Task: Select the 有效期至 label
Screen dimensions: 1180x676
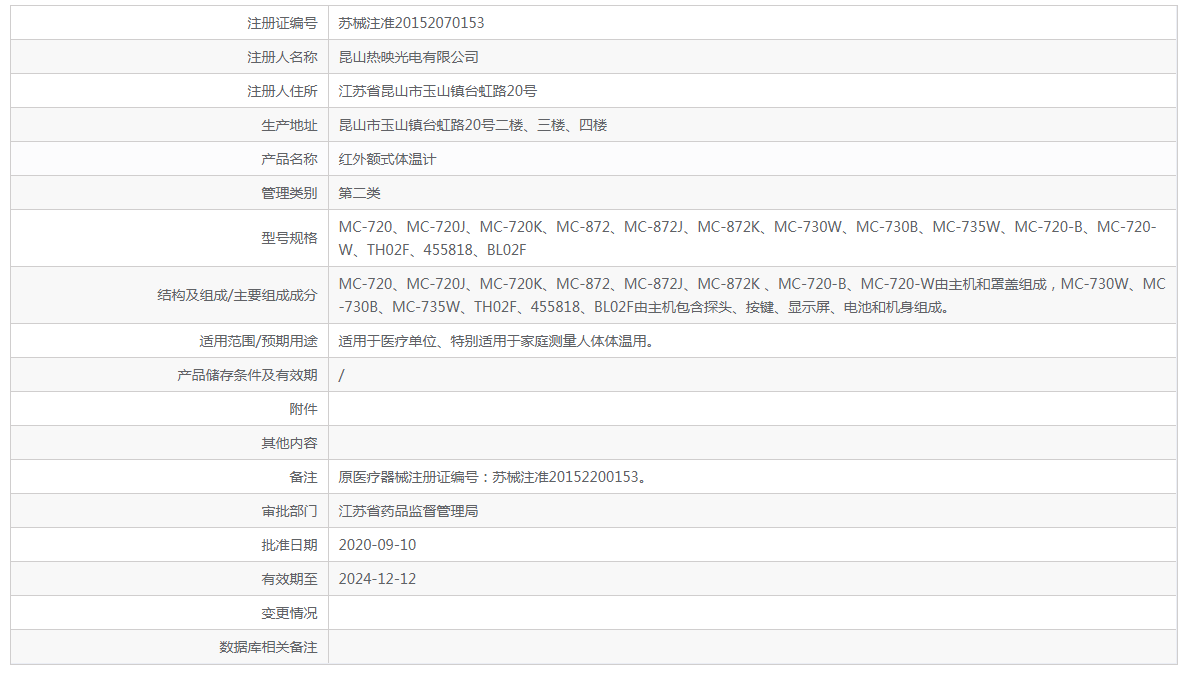Action: 290,579
